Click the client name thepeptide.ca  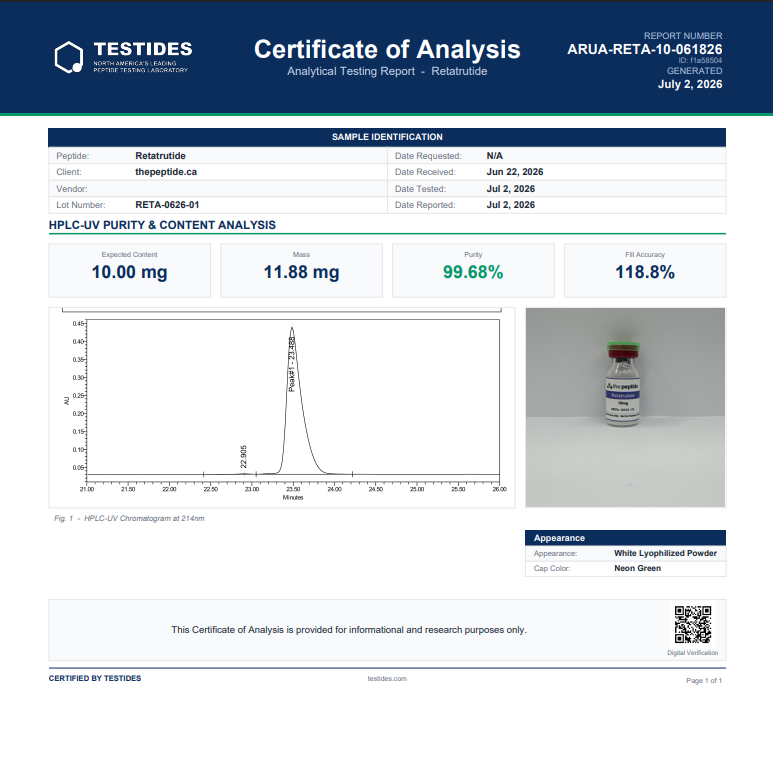click(166, 172)
